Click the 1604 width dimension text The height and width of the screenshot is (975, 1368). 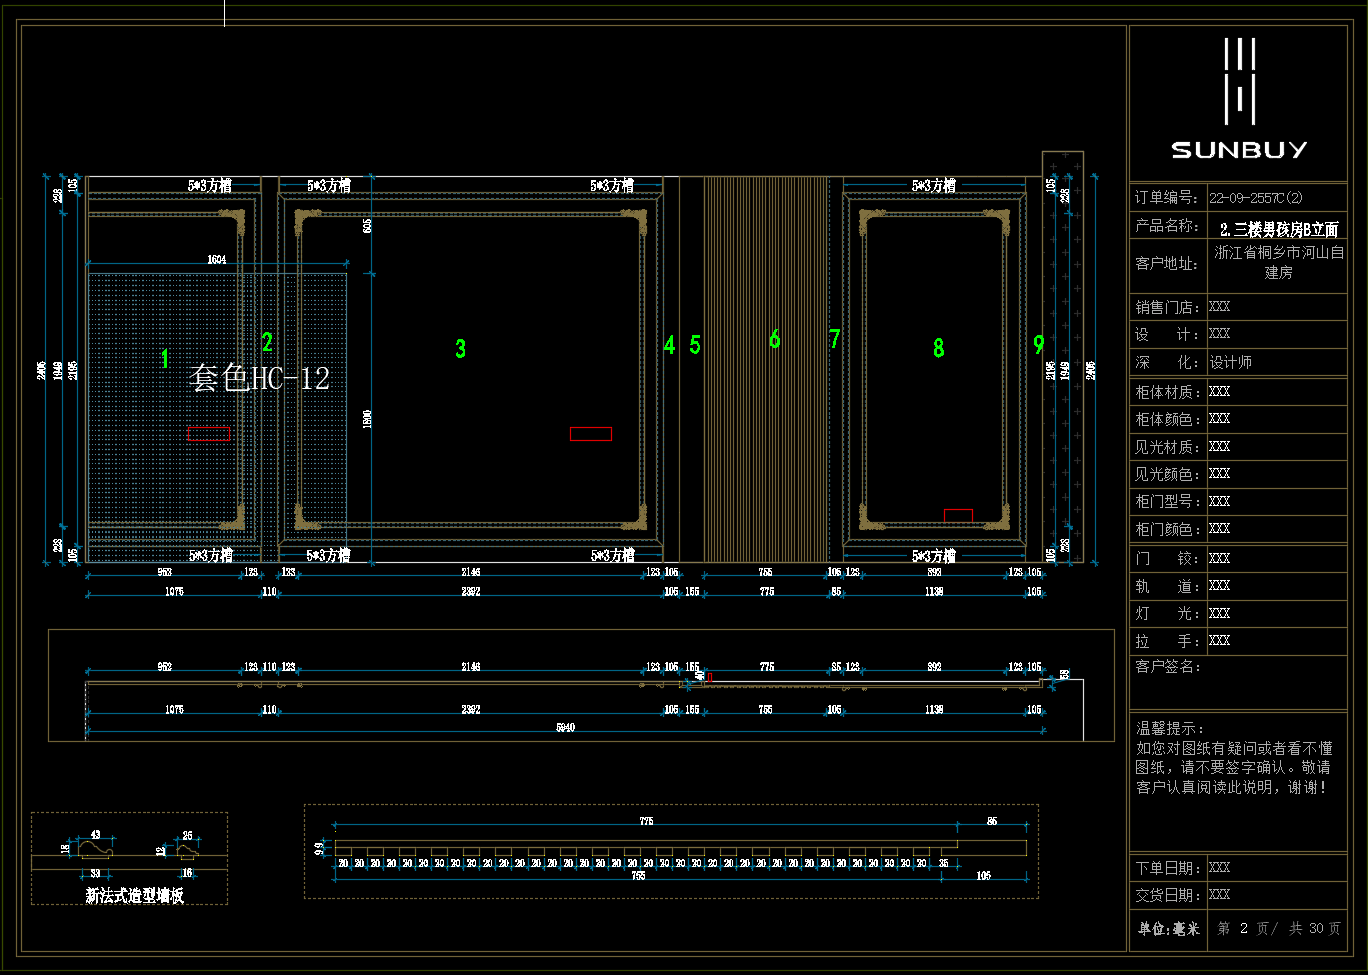[x=216, y=260]
